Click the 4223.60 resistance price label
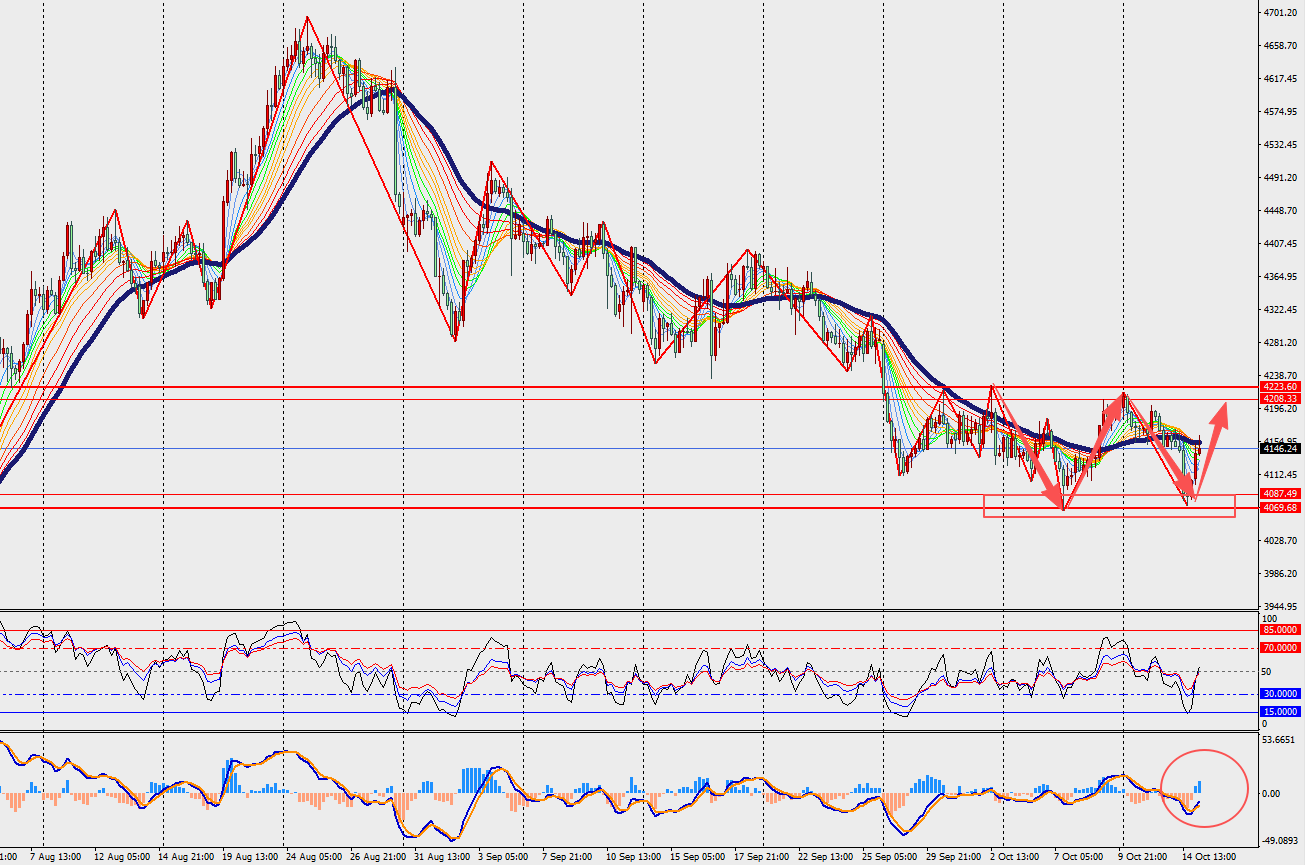Screen dimensions: 1306x865 pyautogui.click(x=1280, y=386)
